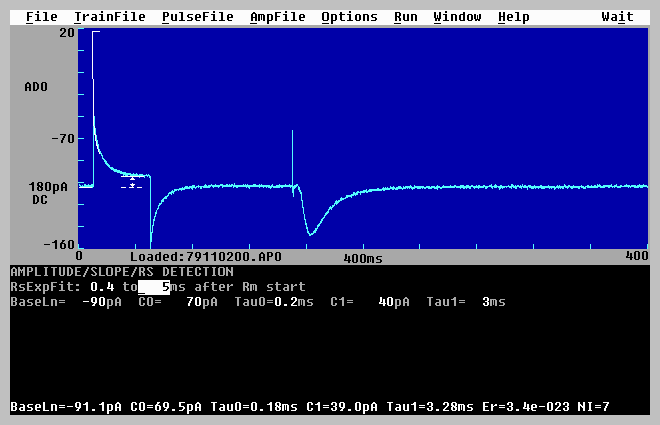The image size is (660, 425).
Task: Open the Run menu
Action: pyautogui.click(x=405, y=17)
